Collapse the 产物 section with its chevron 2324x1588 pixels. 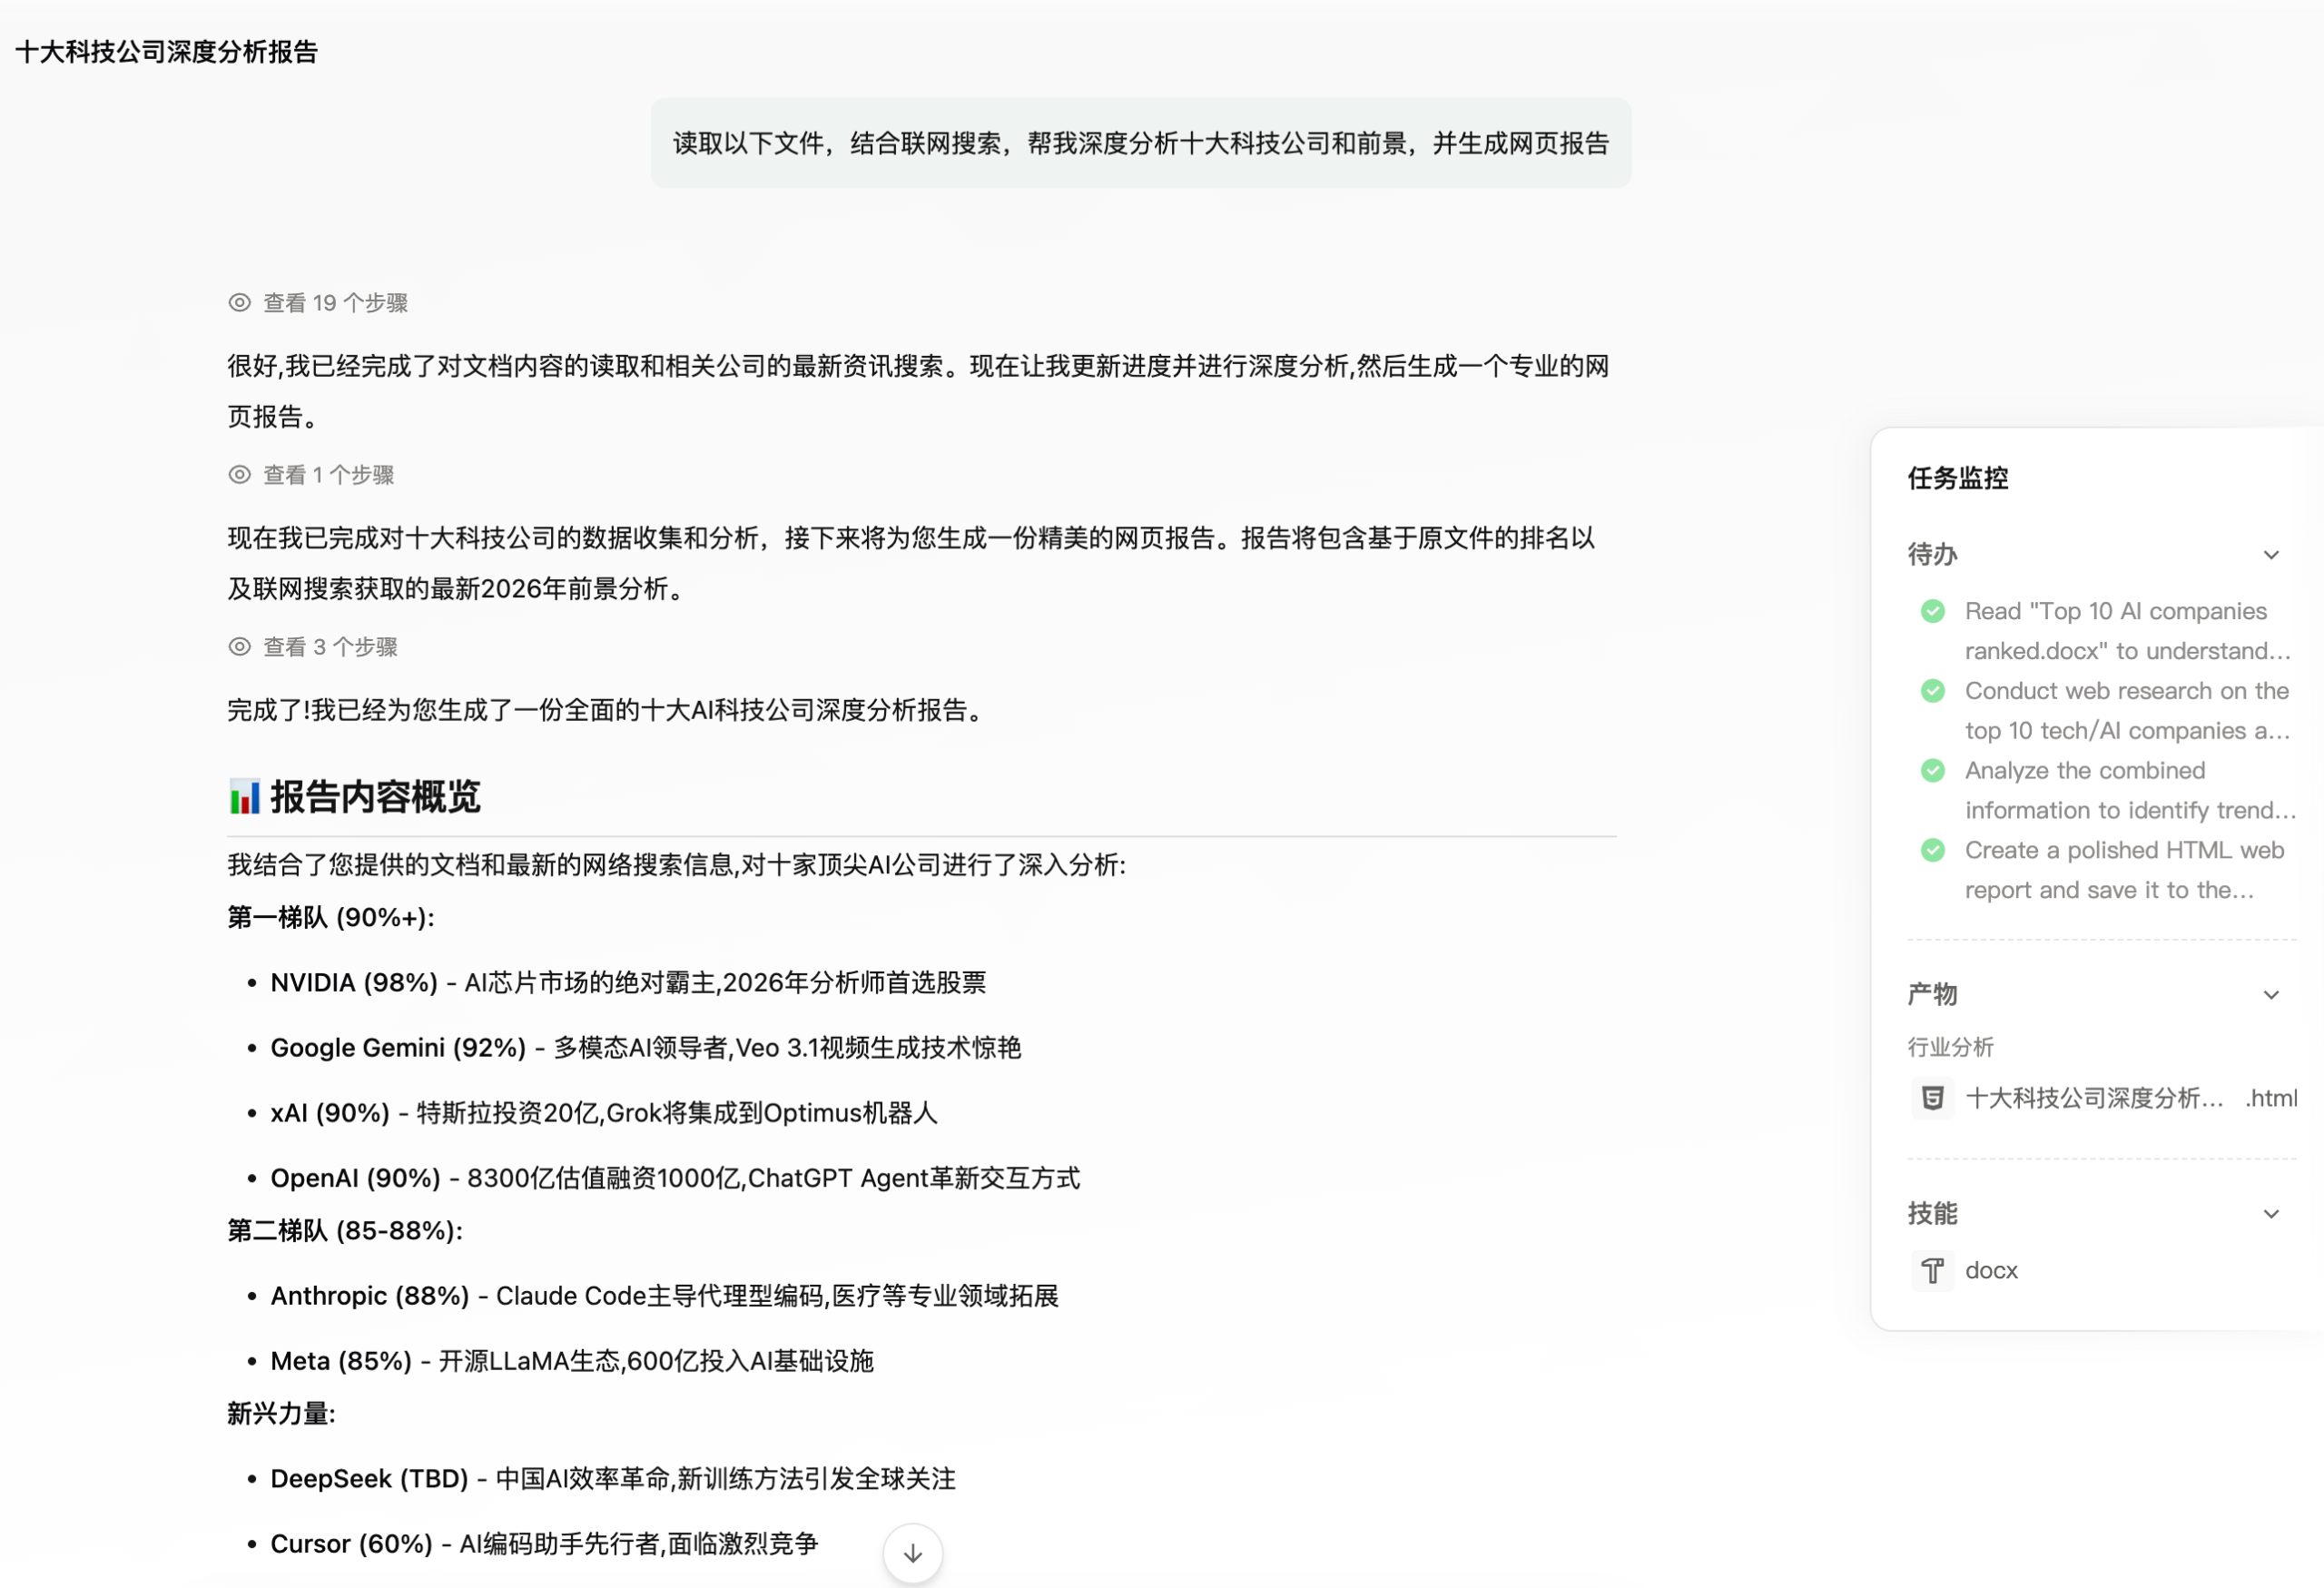click(x=2271, y=995)
